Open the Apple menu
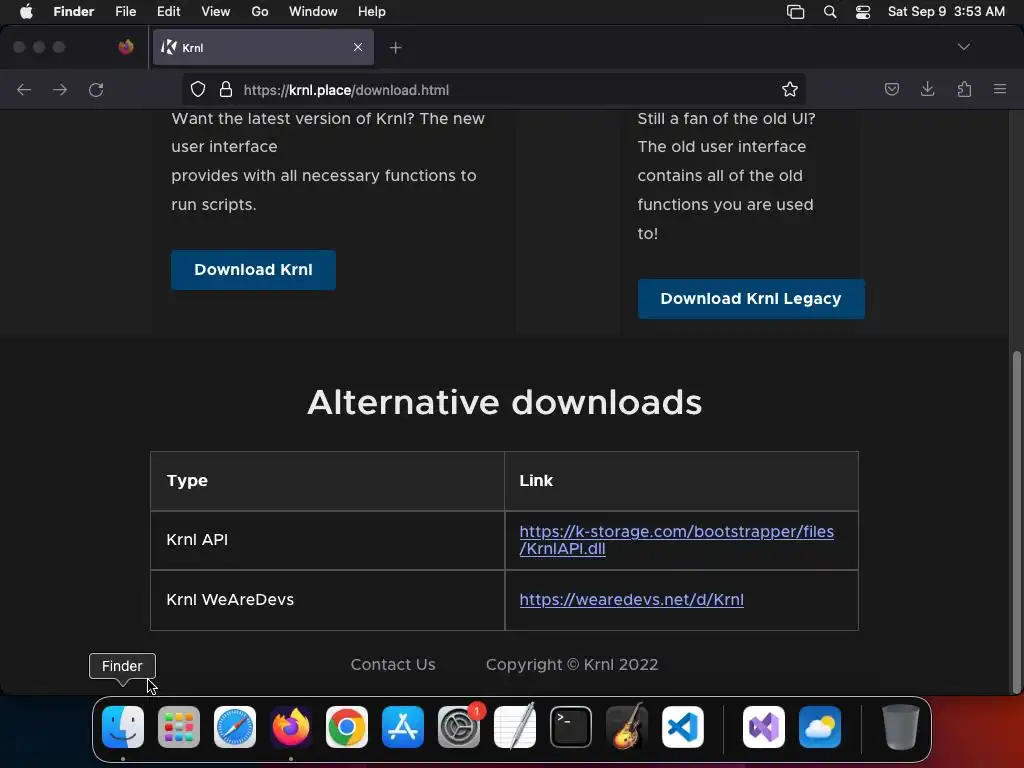Screen dimensions: 1024x768 click(26, 12)
